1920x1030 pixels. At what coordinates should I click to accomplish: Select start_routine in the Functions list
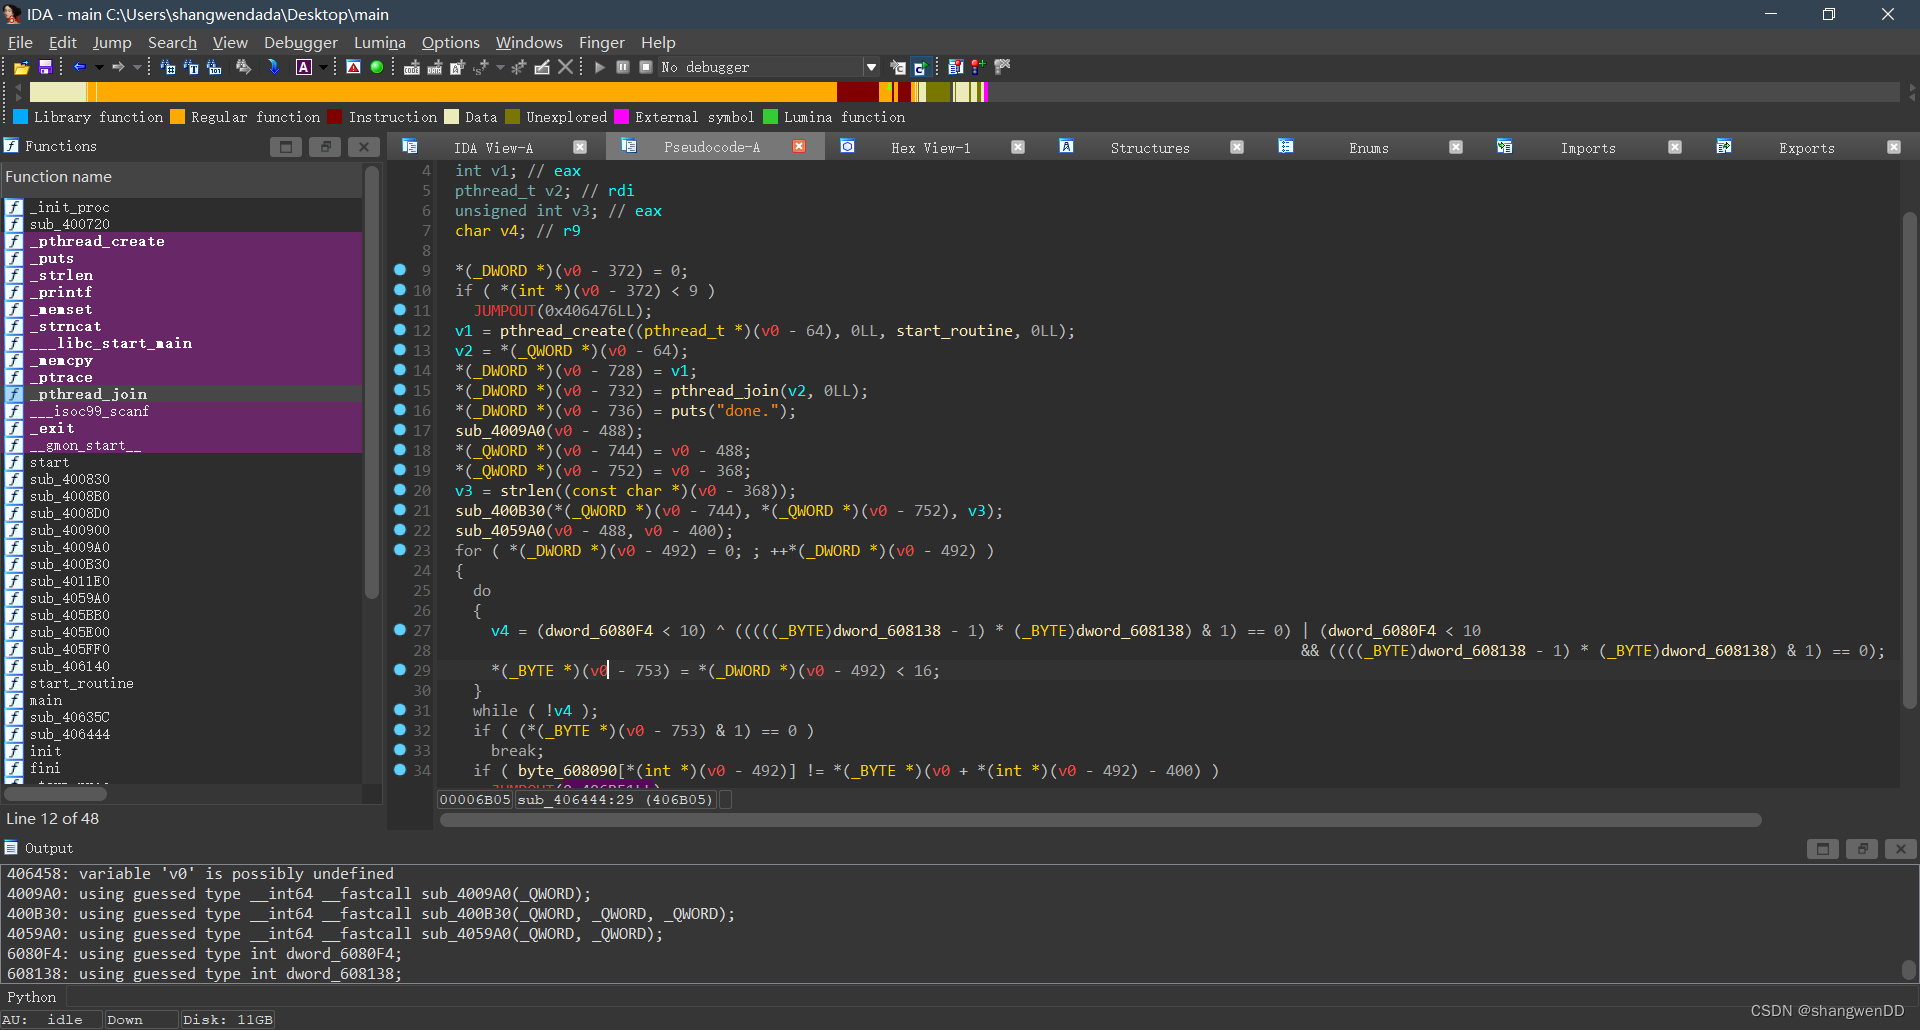81,684
